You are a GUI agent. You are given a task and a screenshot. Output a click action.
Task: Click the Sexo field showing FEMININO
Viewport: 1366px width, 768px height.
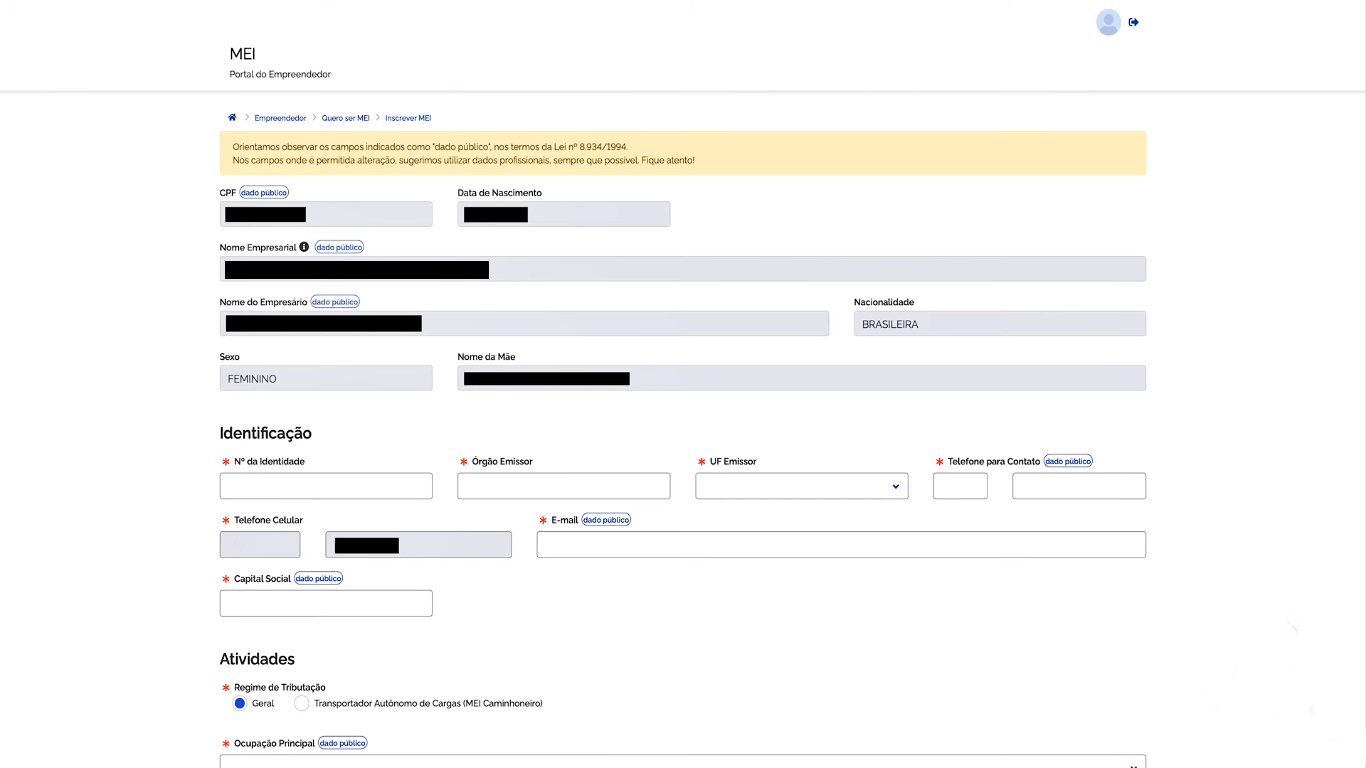[x=326, y=378]
